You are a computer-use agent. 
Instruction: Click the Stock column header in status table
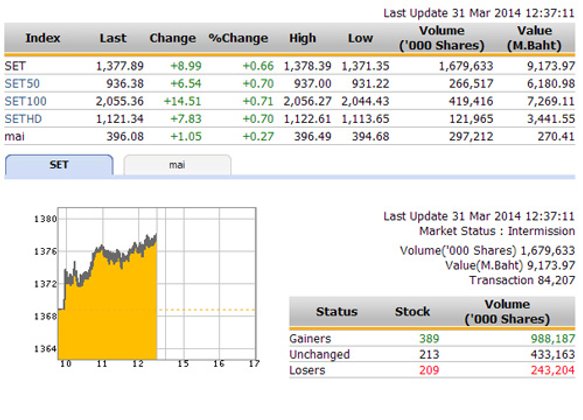[412, 311]
